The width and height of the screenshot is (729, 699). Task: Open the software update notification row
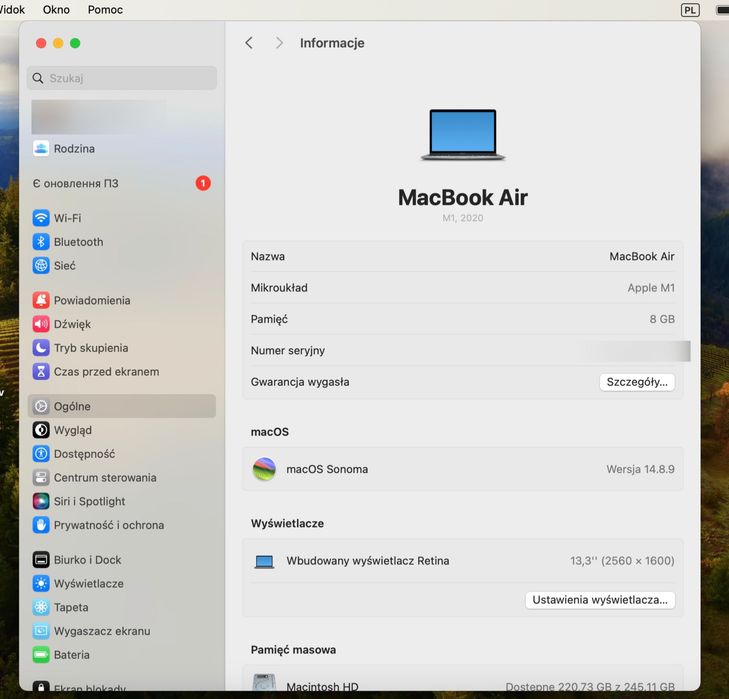click(x=122, y=183)
